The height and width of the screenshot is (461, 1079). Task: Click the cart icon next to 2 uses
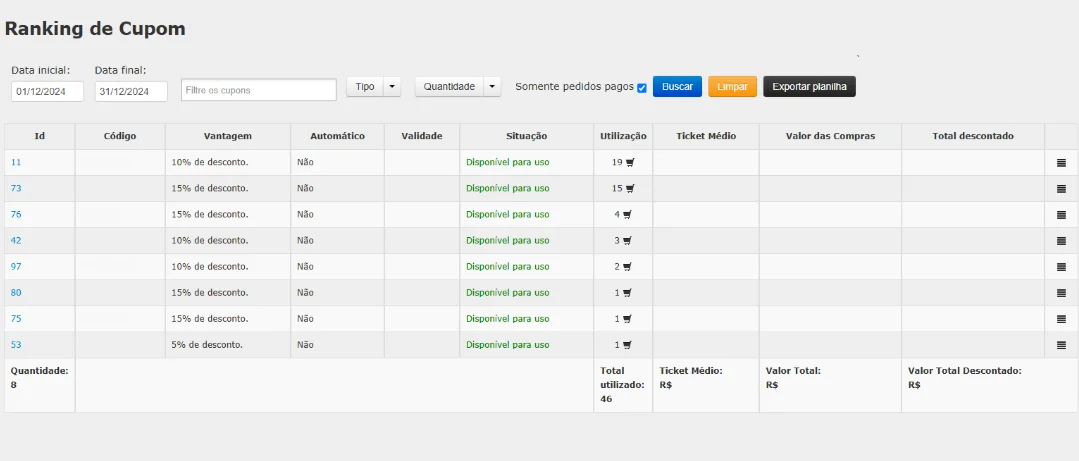point(627,266)
